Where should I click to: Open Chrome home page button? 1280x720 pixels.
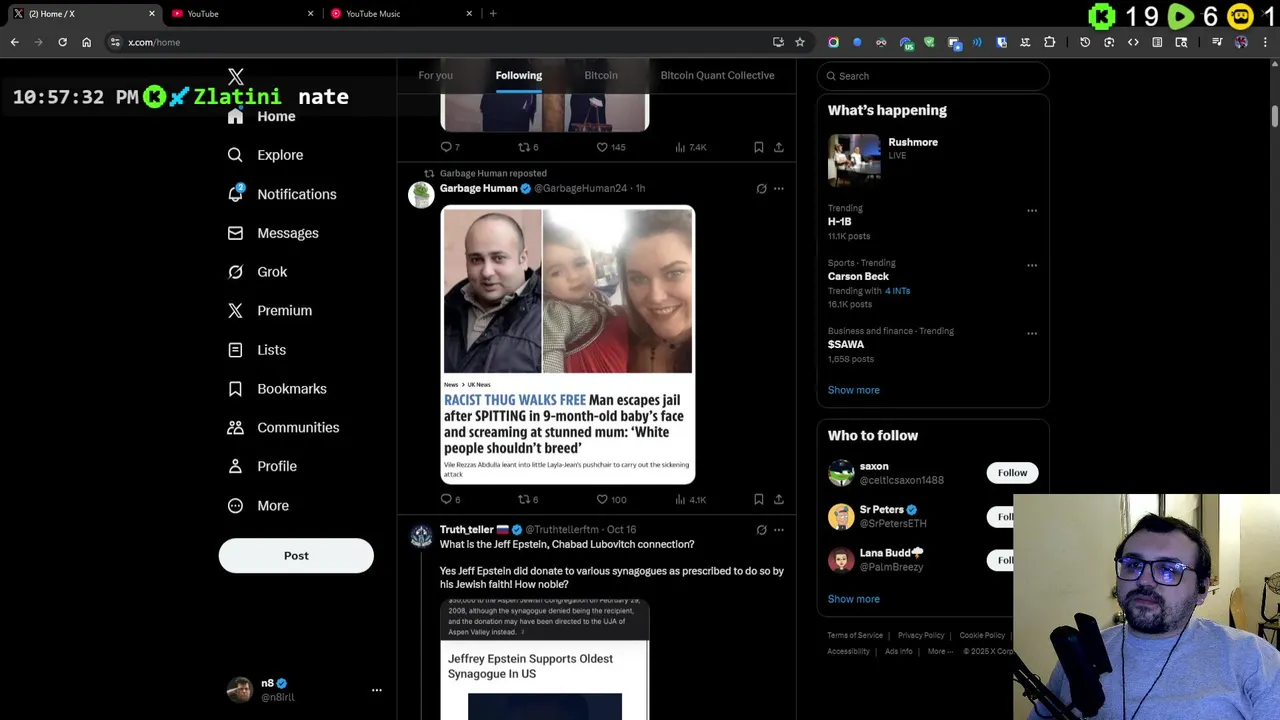[86, 42]
